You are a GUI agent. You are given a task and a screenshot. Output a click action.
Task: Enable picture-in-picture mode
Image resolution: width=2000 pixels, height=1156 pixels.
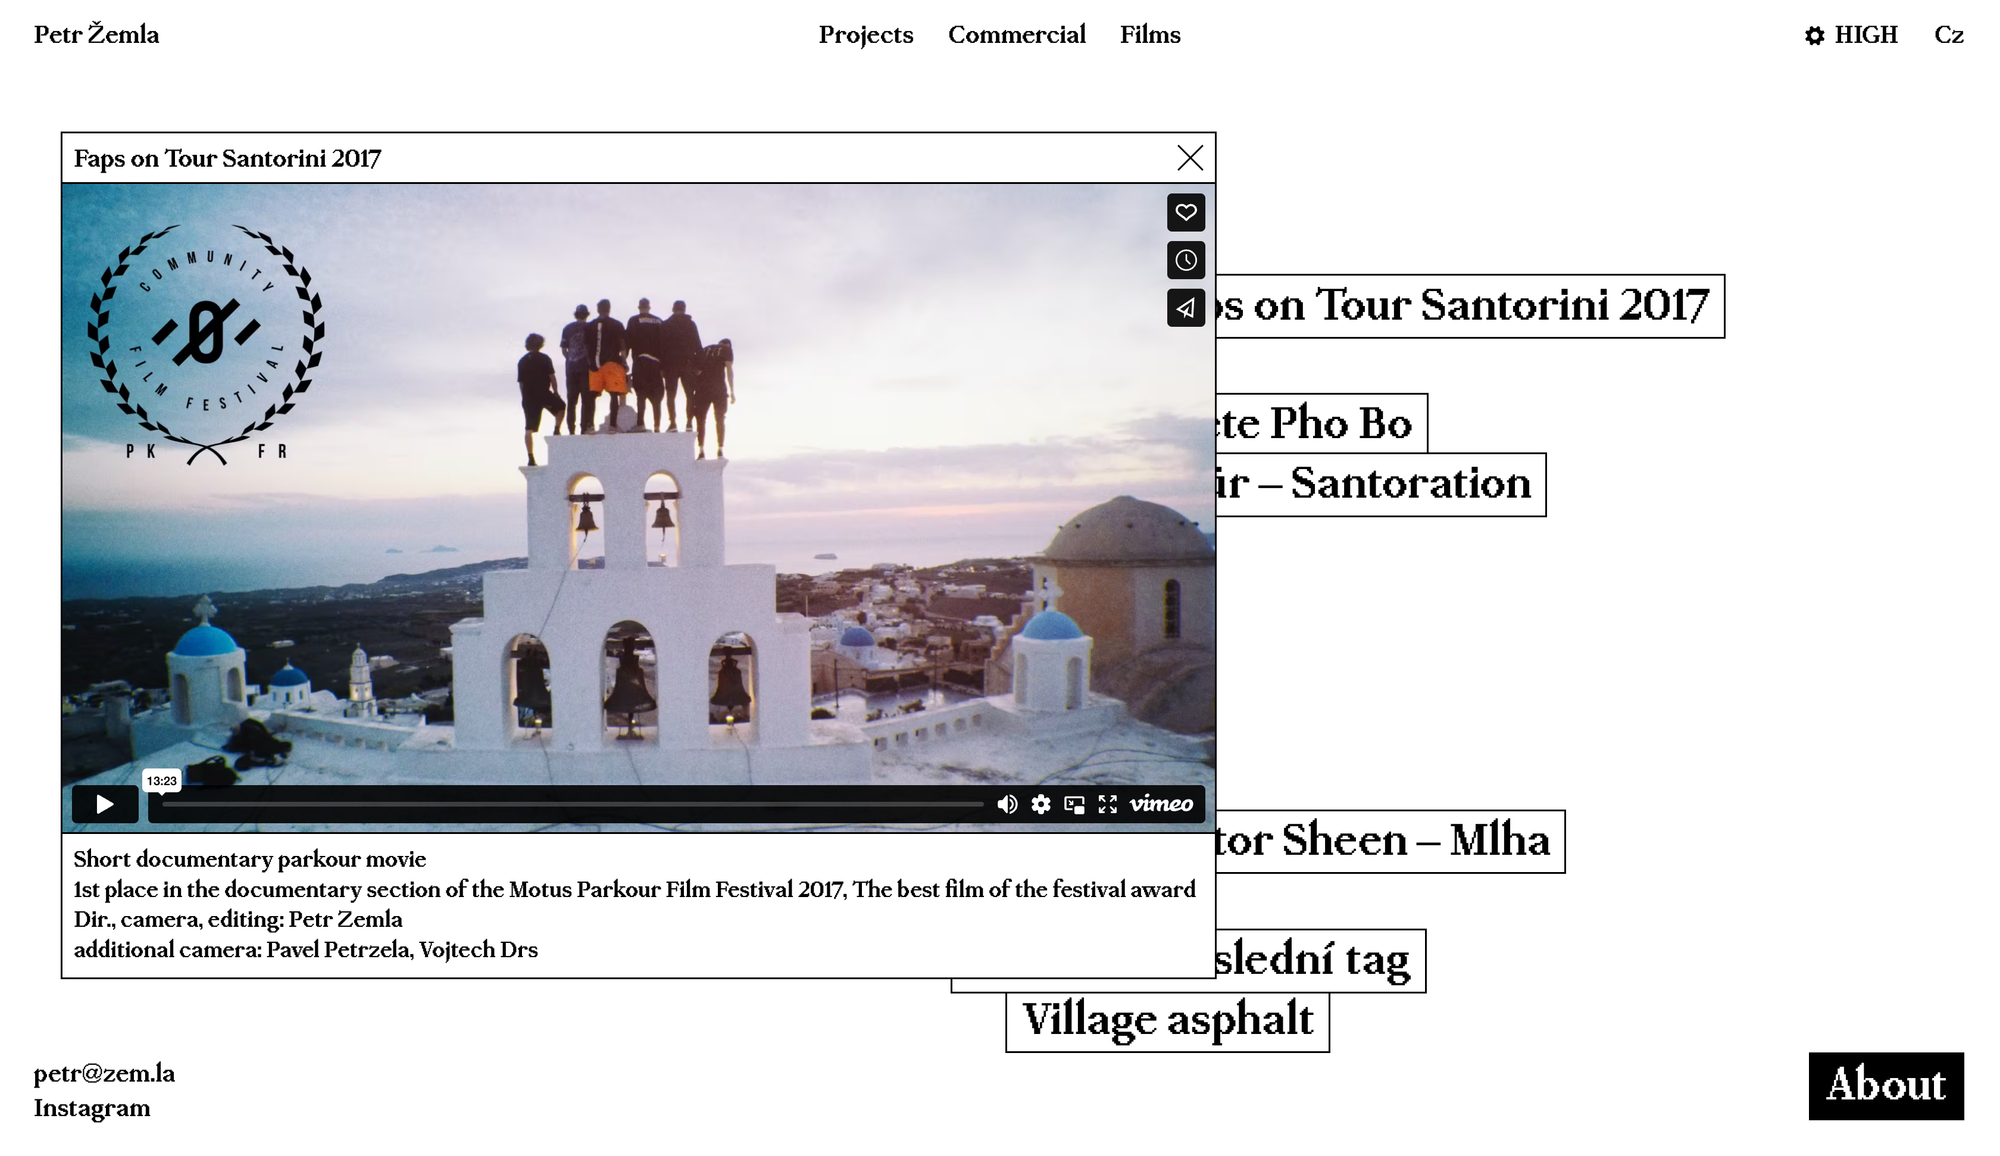click(x=1074, y=804)
